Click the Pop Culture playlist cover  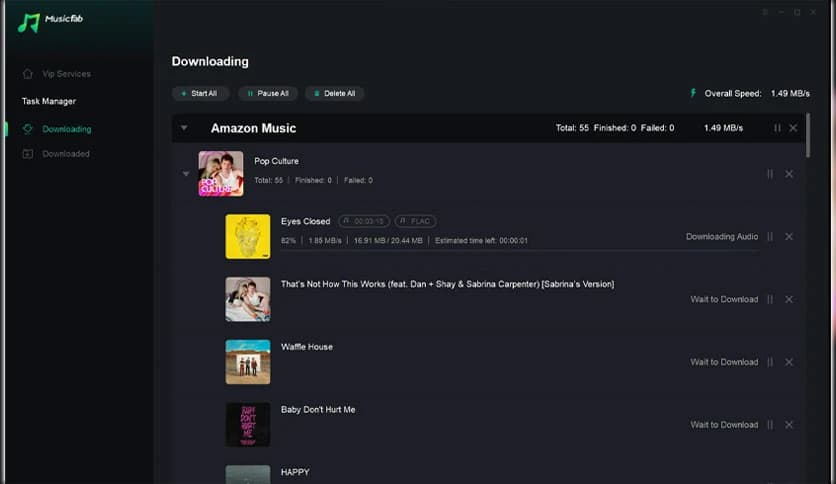tap(221, 174)
